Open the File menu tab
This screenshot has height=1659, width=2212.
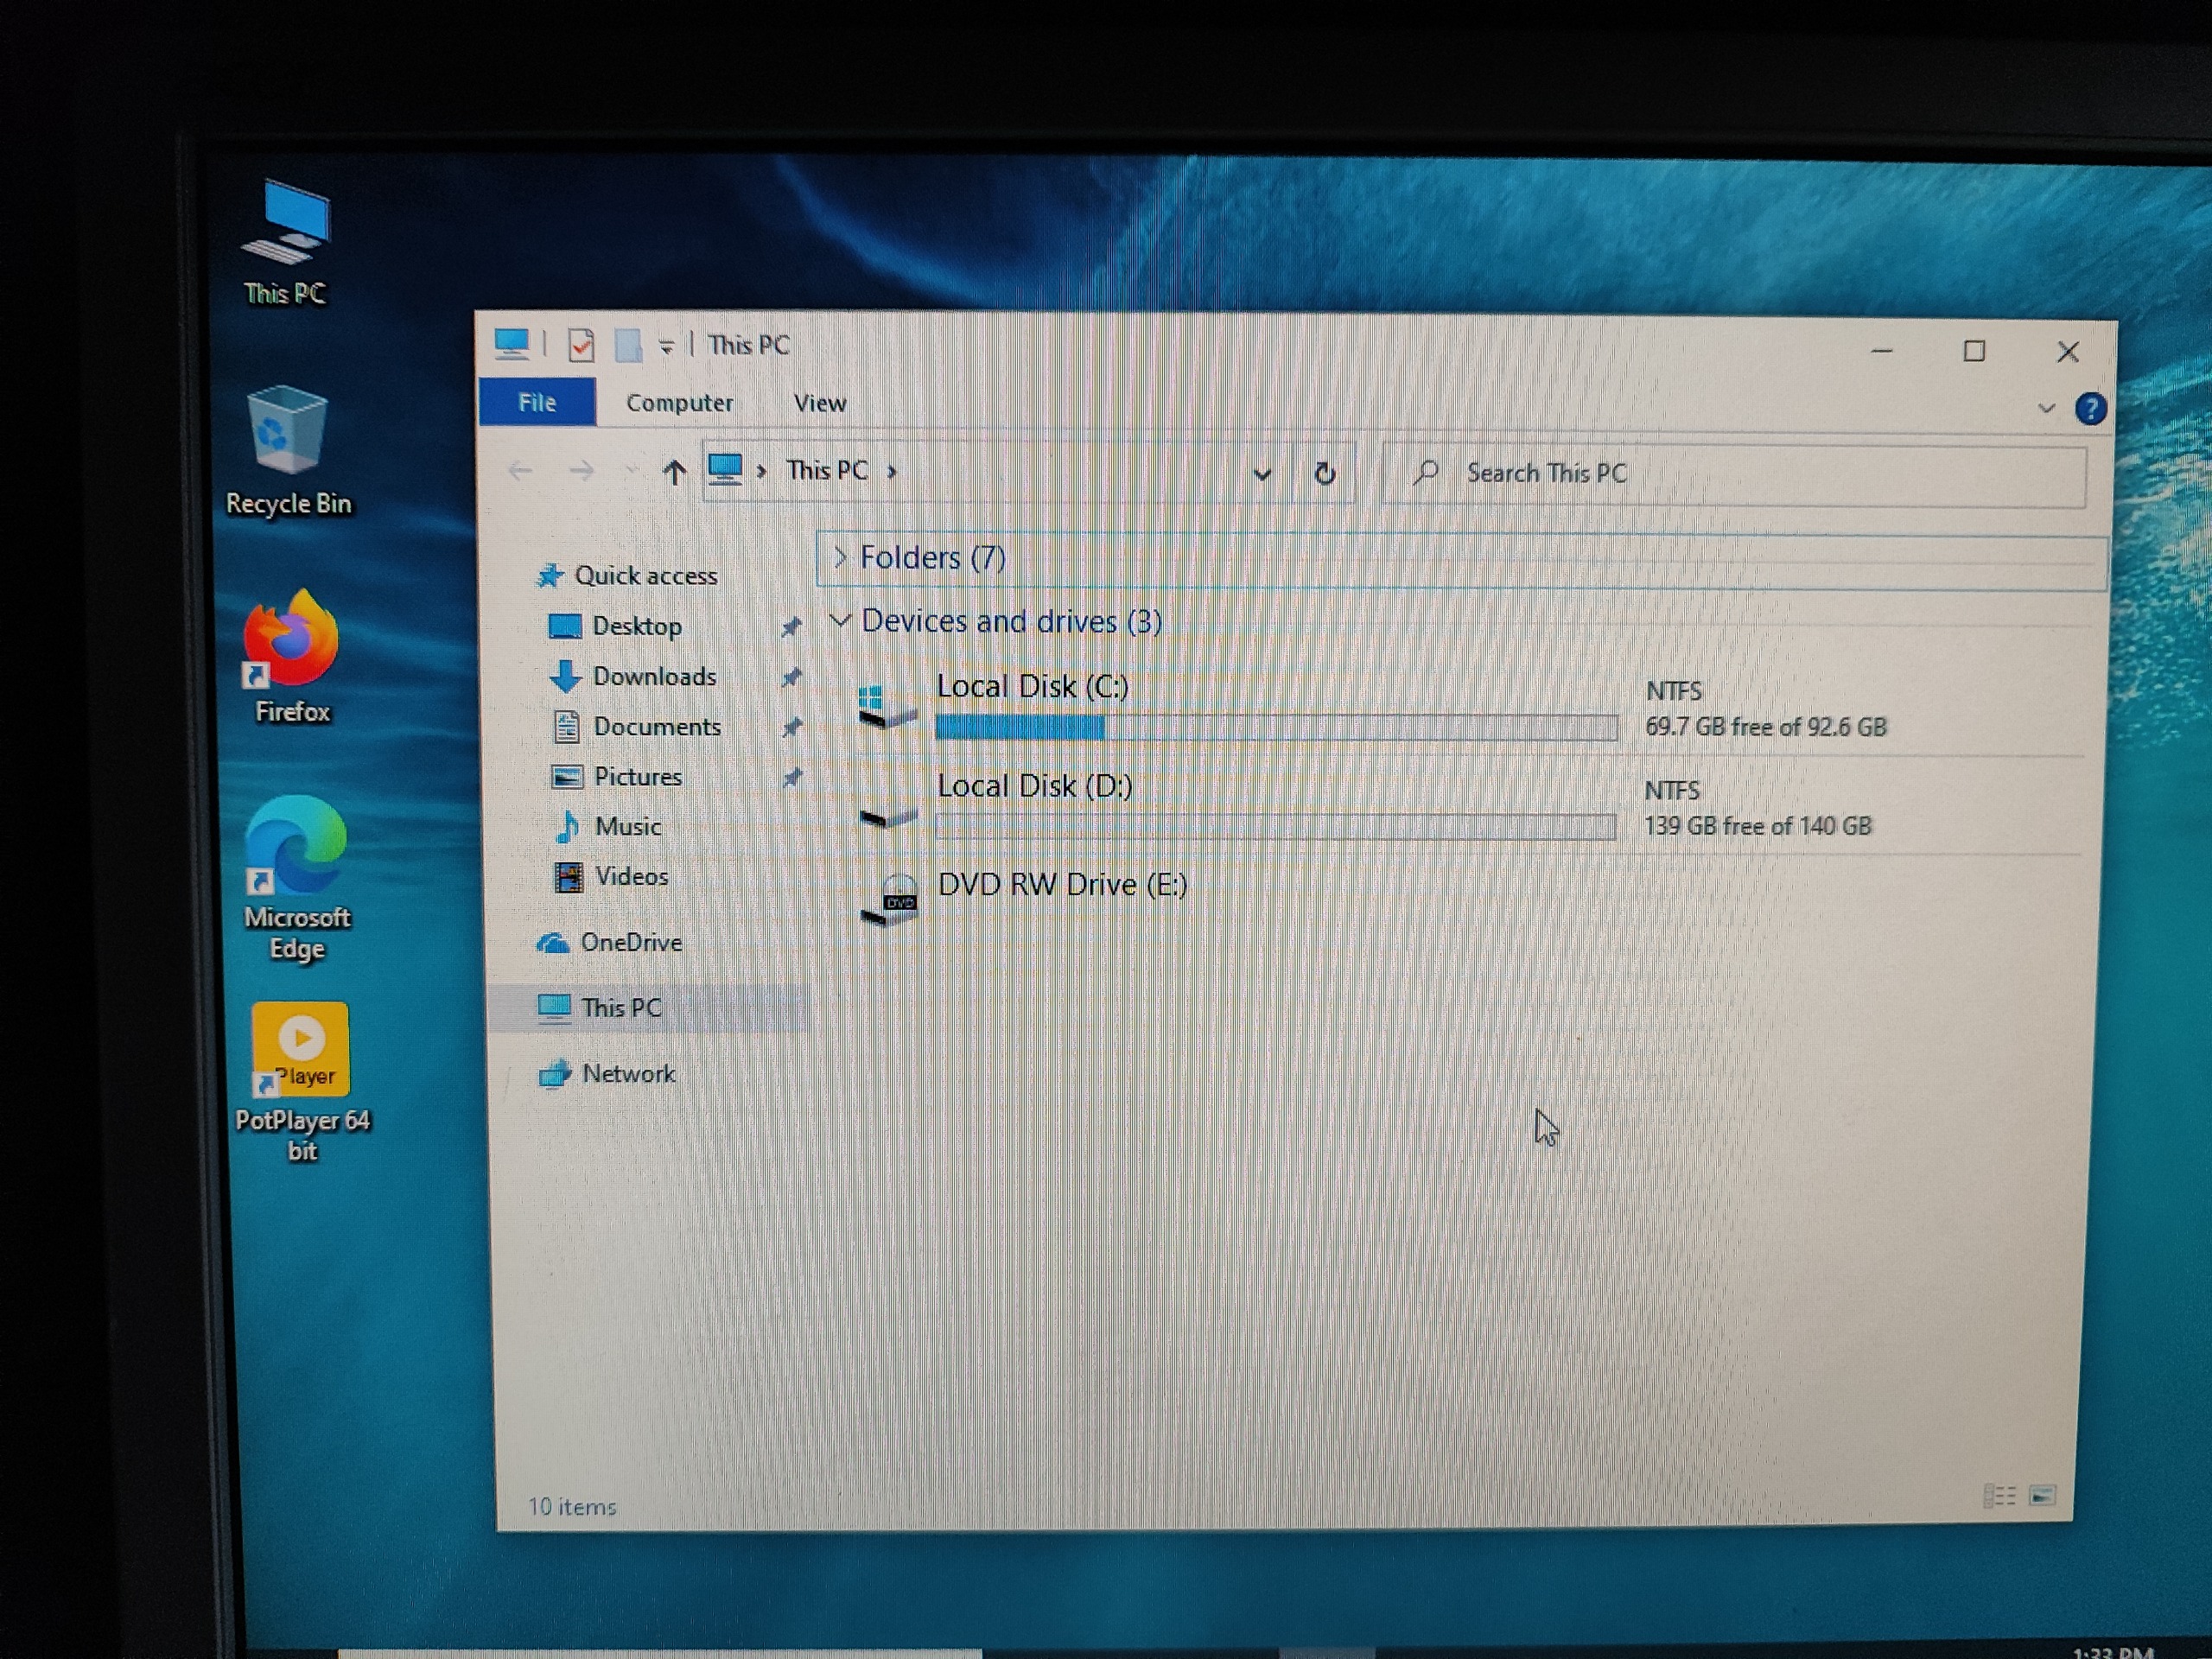click(x=537, y=403)
